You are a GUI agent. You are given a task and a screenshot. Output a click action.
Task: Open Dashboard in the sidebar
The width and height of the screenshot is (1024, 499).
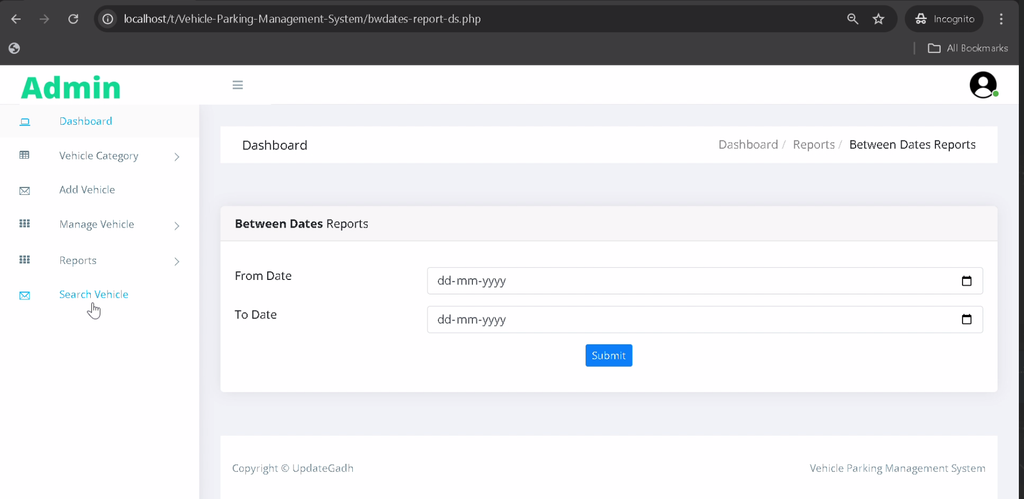pos(86,121)
